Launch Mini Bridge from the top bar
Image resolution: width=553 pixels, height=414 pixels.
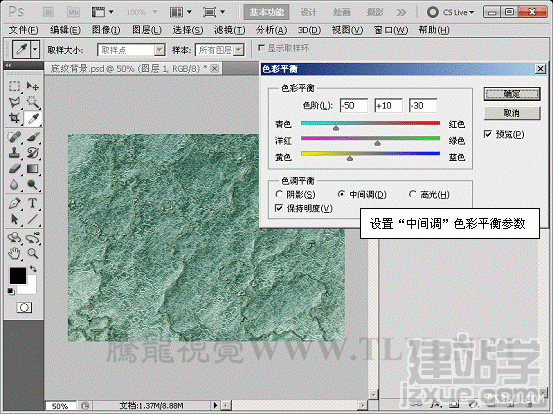click(73, 12)
